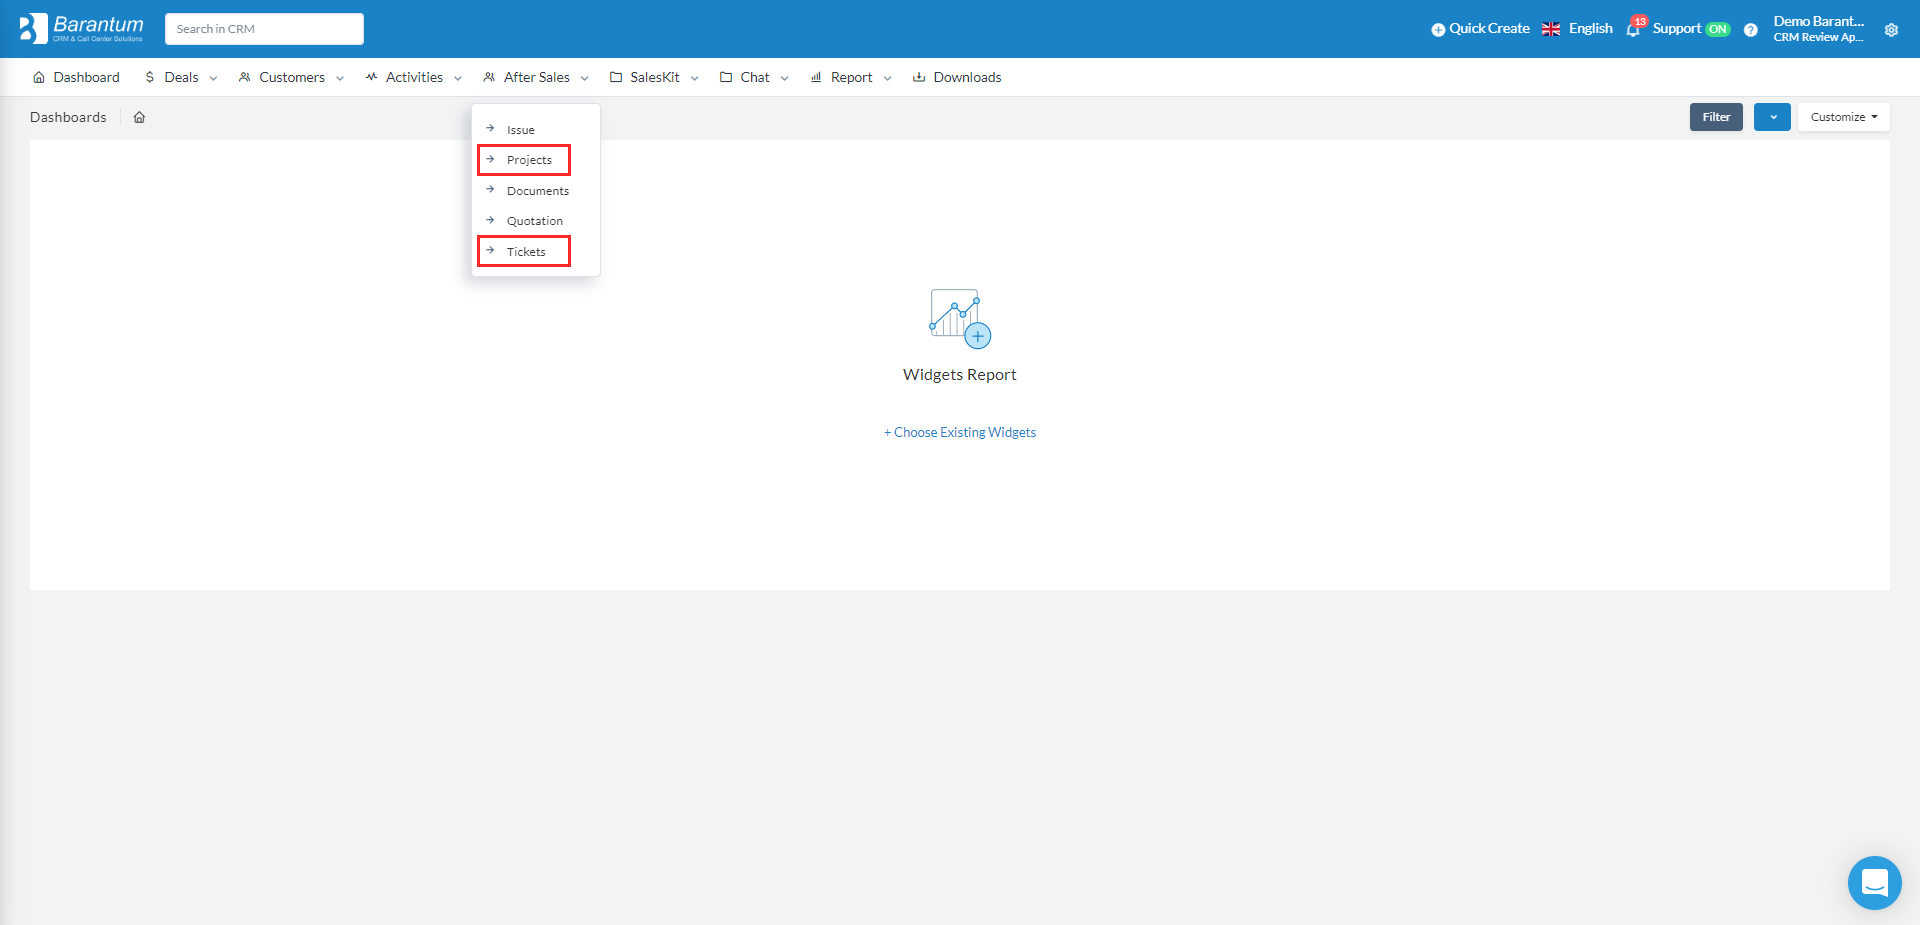This screenshot has width=1920, height=925.
Task: Collapse the After Sales chevron
Action: [585, 78]
